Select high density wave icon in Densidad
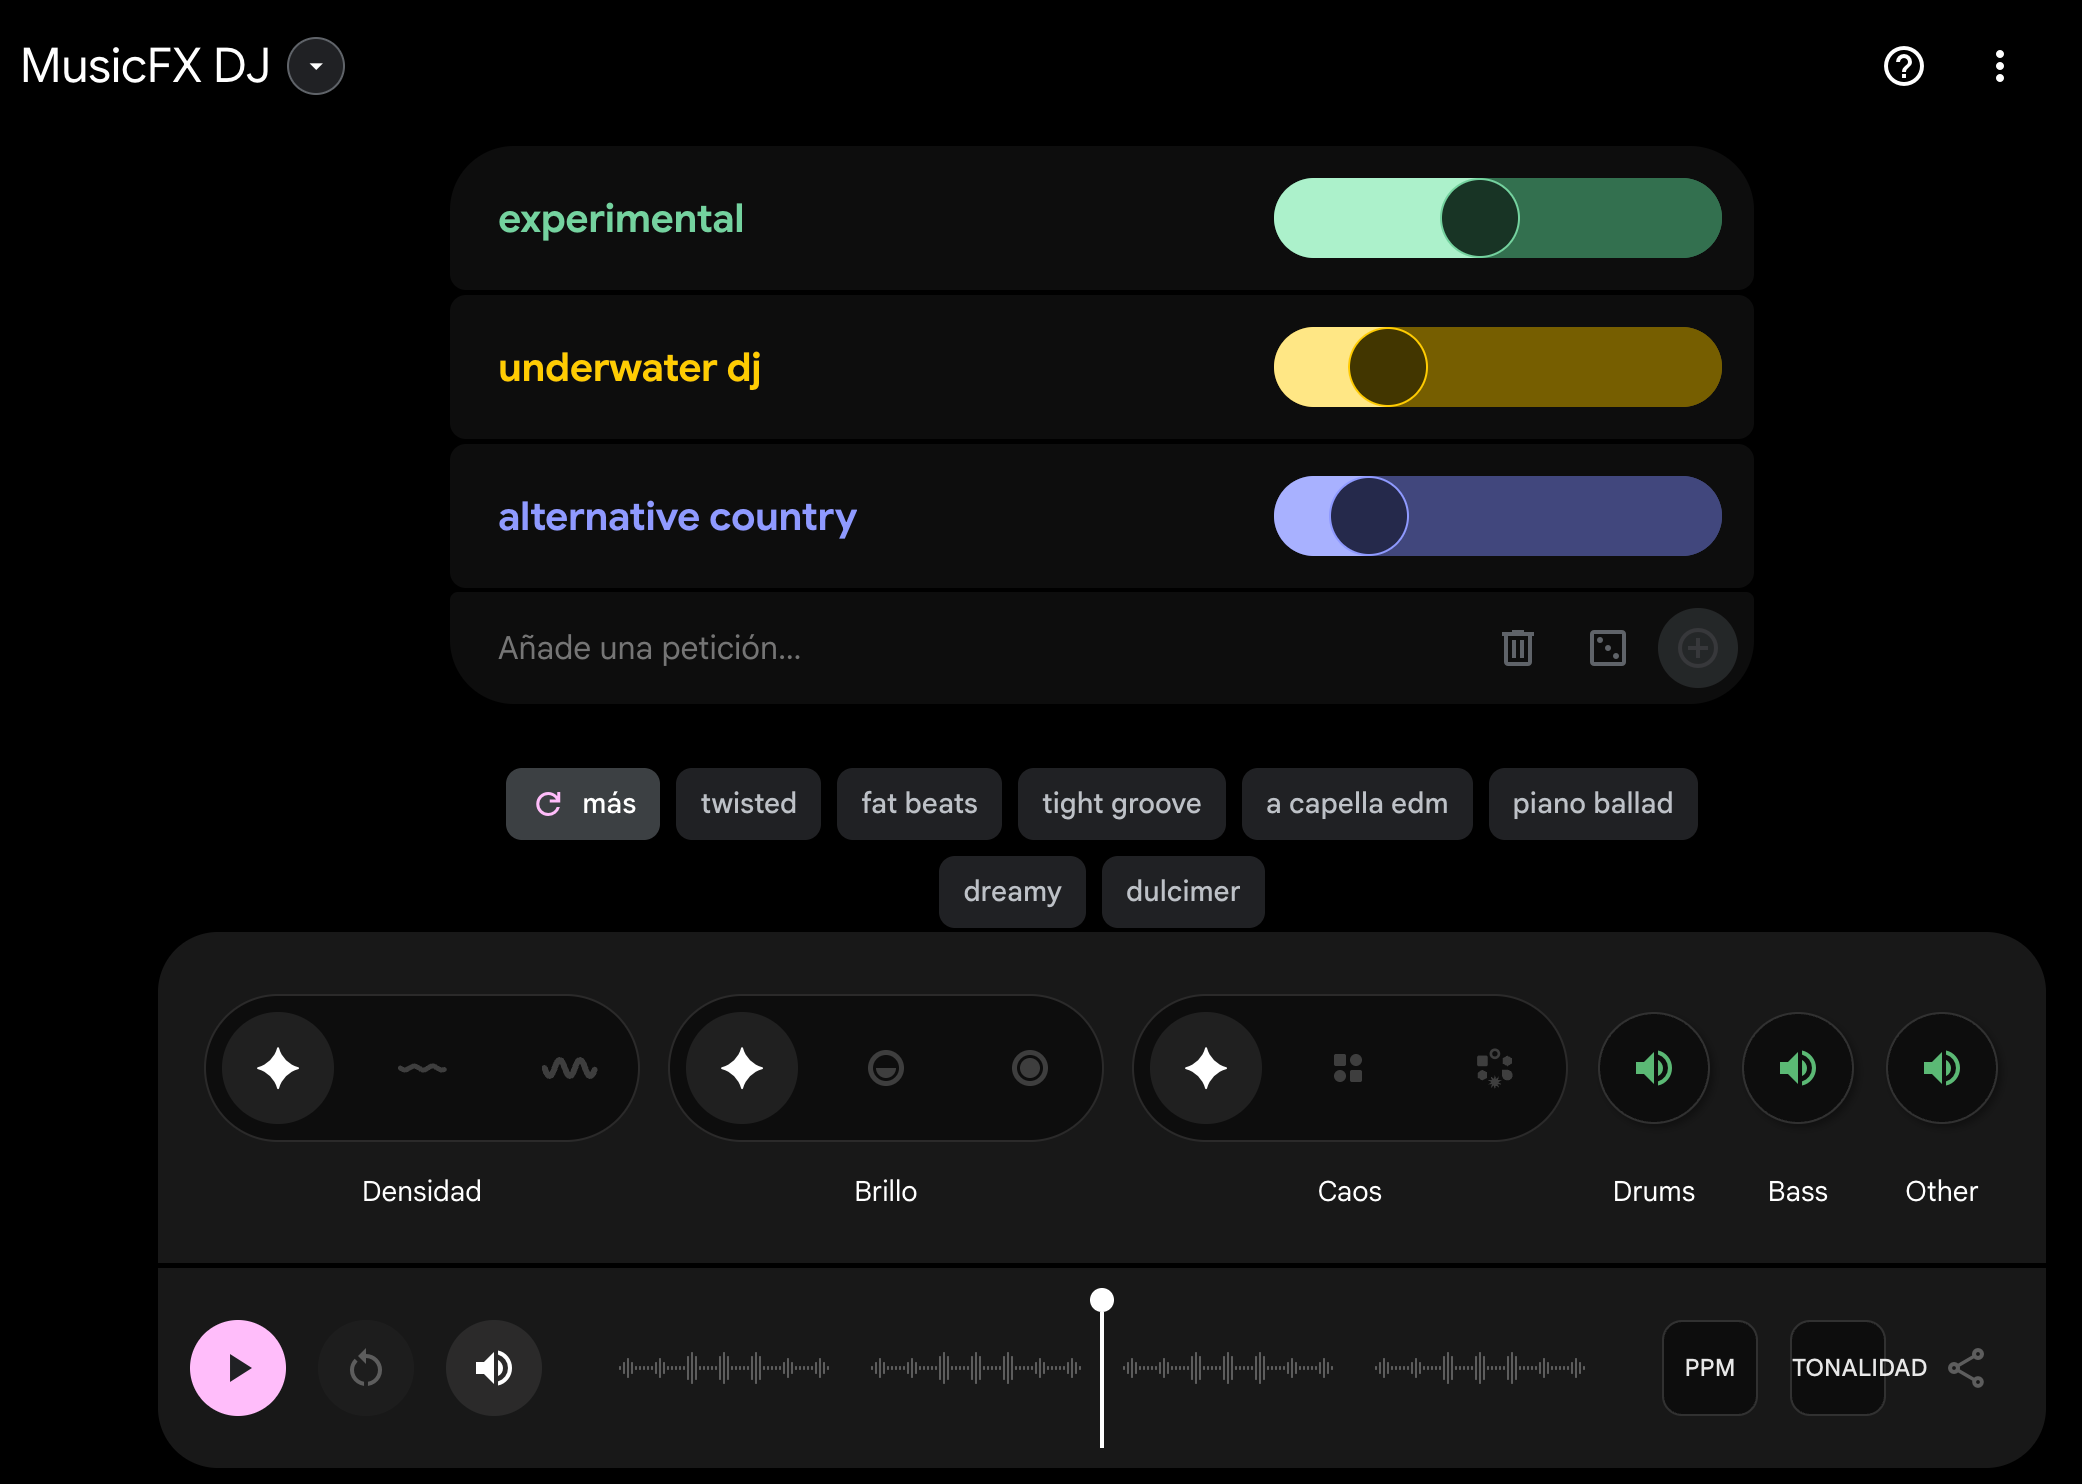The image size is (2082, 1484). click(569, 1068)
